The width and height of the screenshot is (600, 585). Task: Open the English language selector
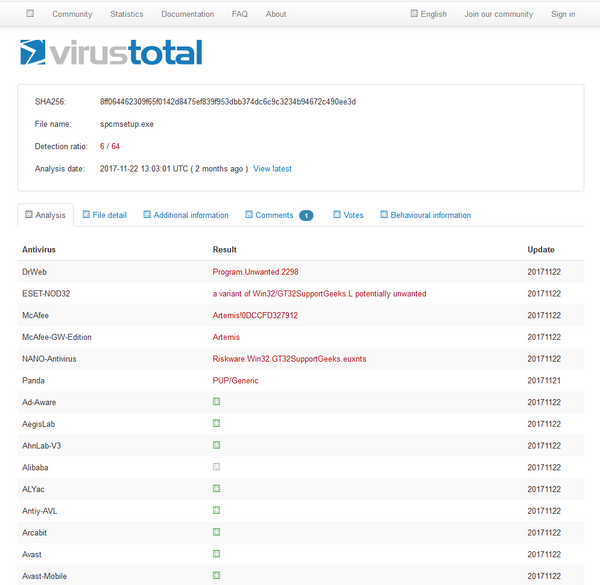tap(428, 14)
